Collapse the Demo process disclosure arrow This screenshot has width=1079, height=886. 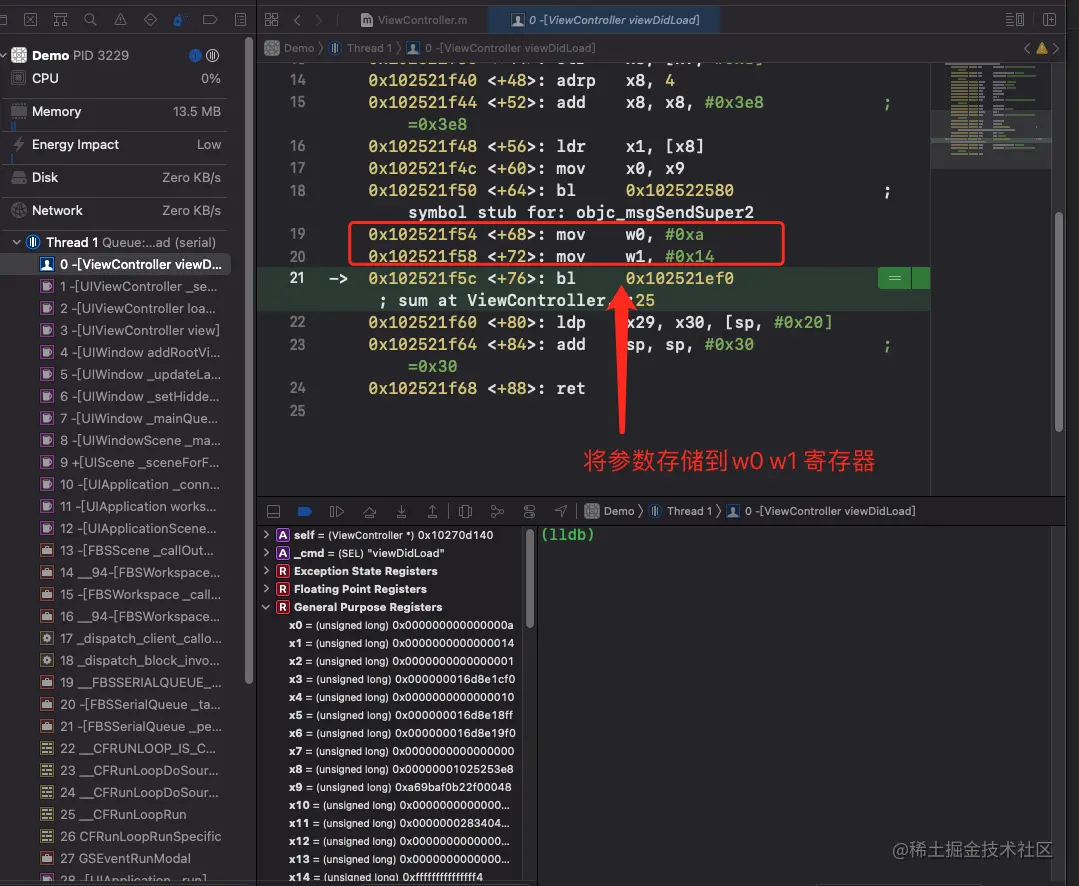point(4,55)
